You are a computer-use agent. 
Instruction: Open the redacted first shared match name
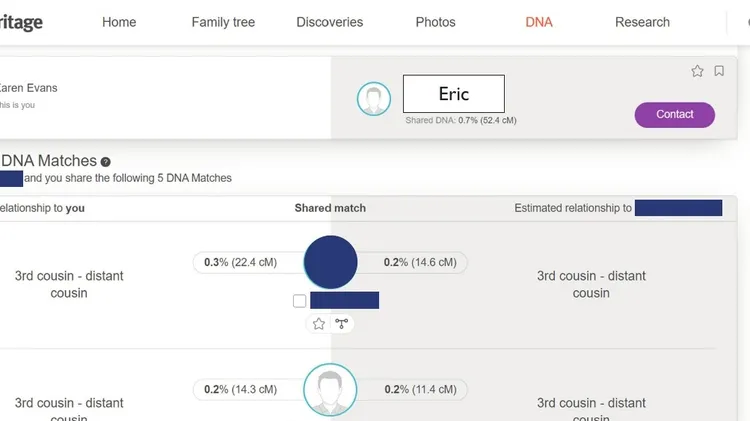click(x=344, y=300)
